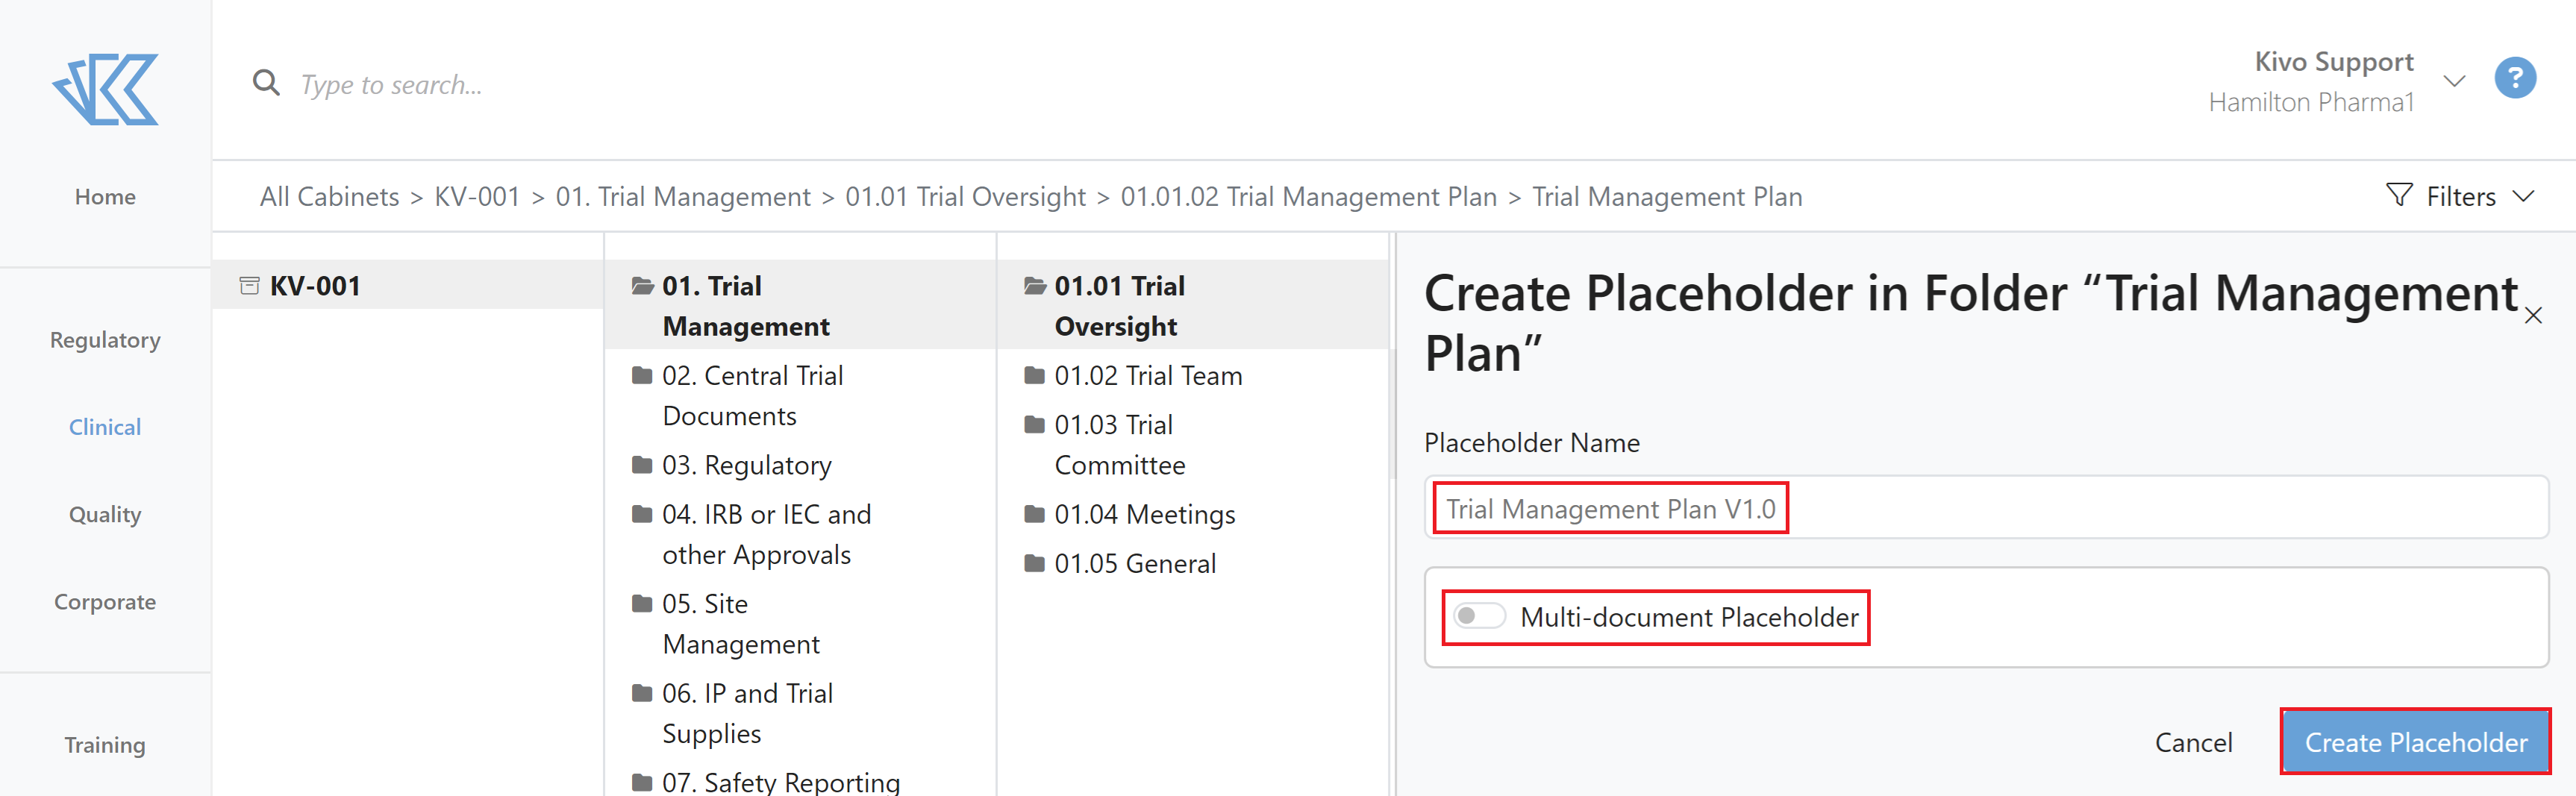
Task: Navigate to All Cabinets breadcrumb
Action: pos(329,196)
